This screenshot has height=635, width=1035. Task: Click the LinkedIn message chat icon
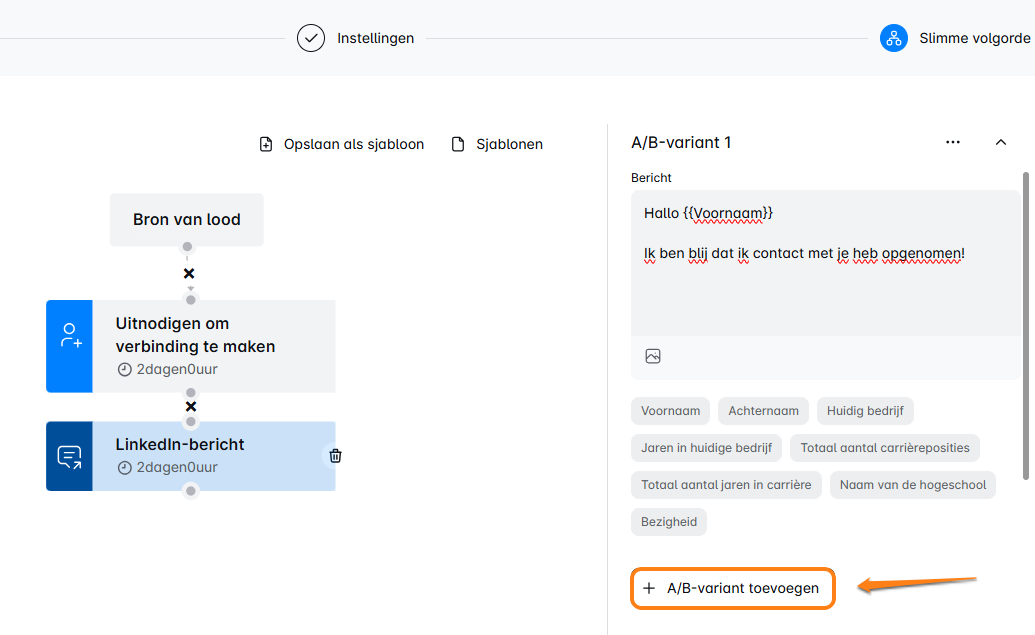pyautogui.click(x=69, y=457)
